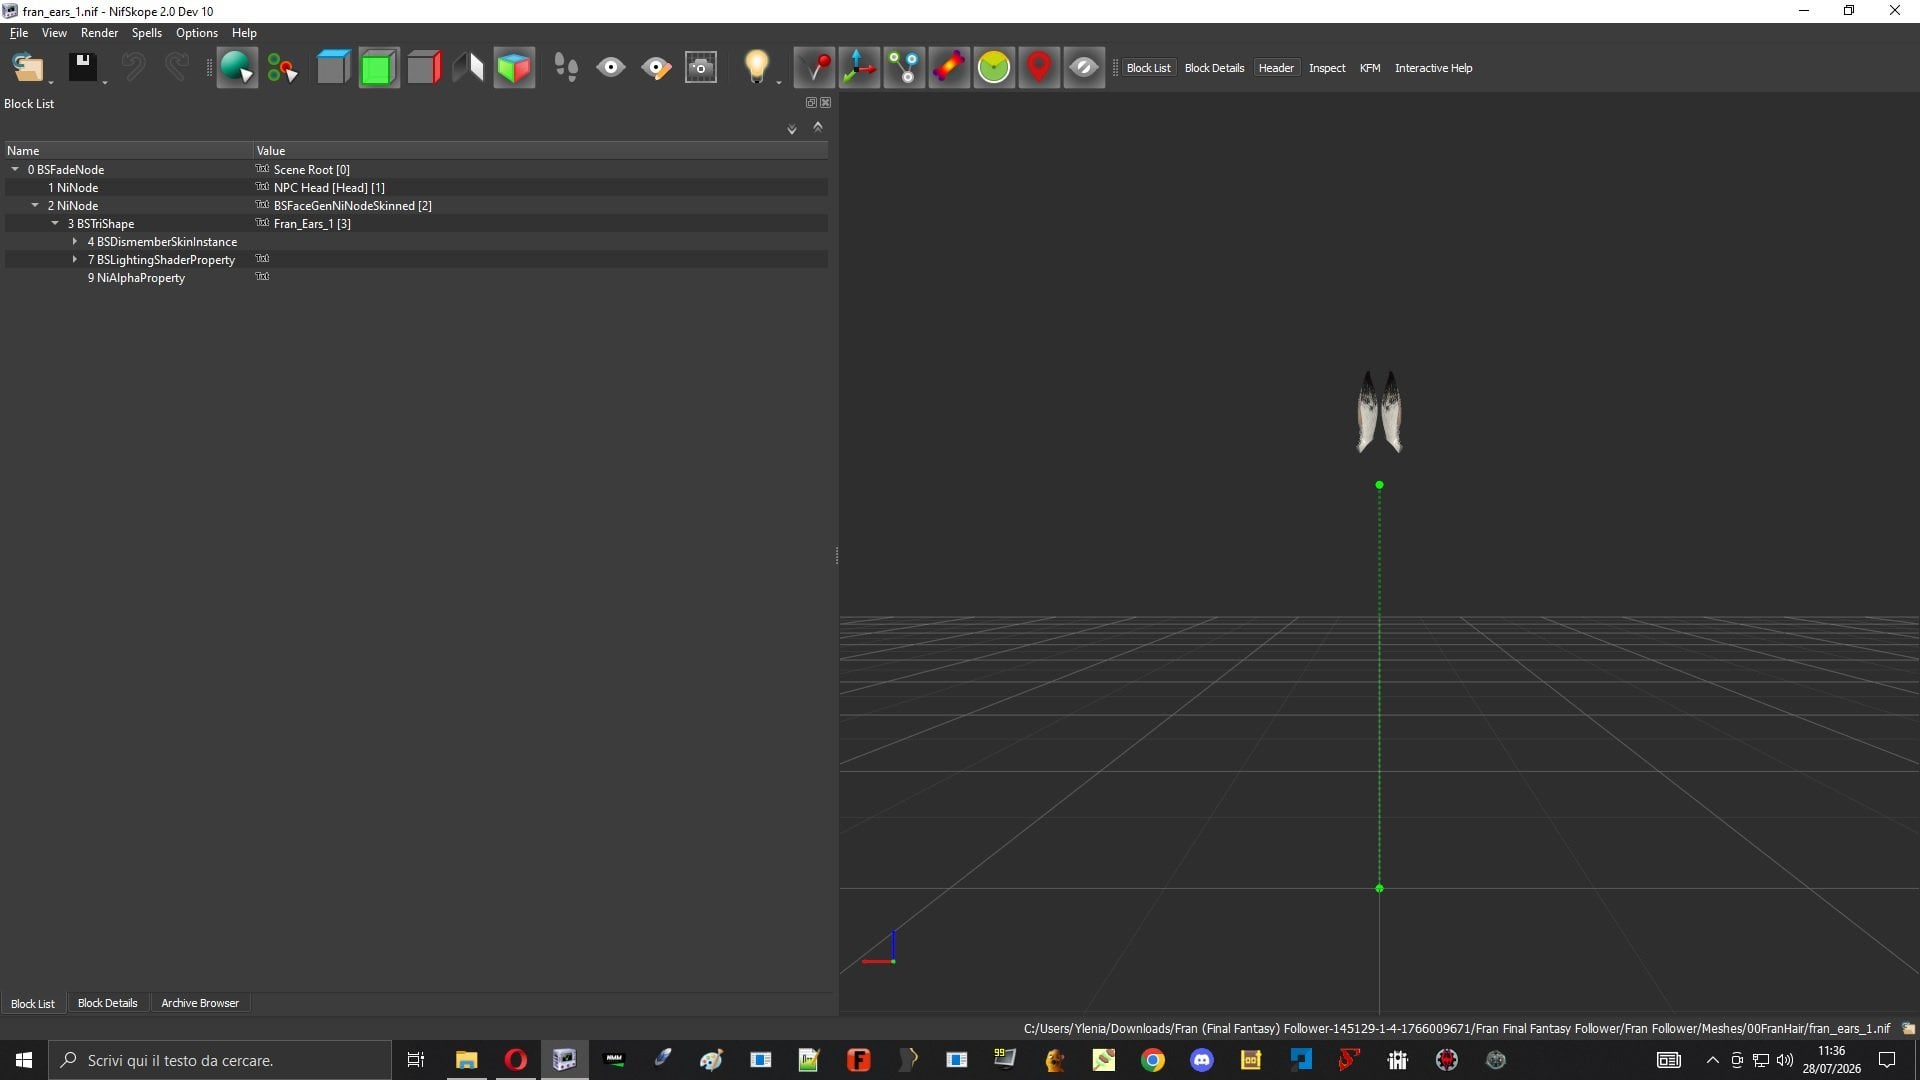Screen dimensions: 1920x1080
Task: Expand all rows with double-down chevron
Action: 792,129
